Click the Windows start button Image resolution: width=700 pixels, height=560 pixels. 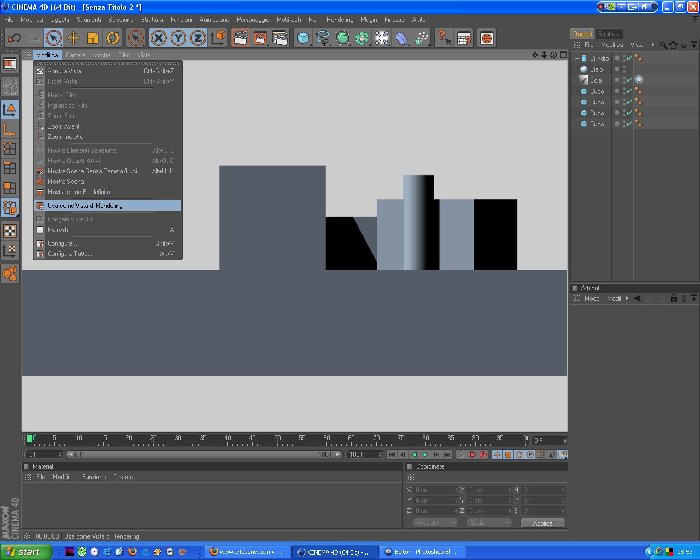pos(25,552)
